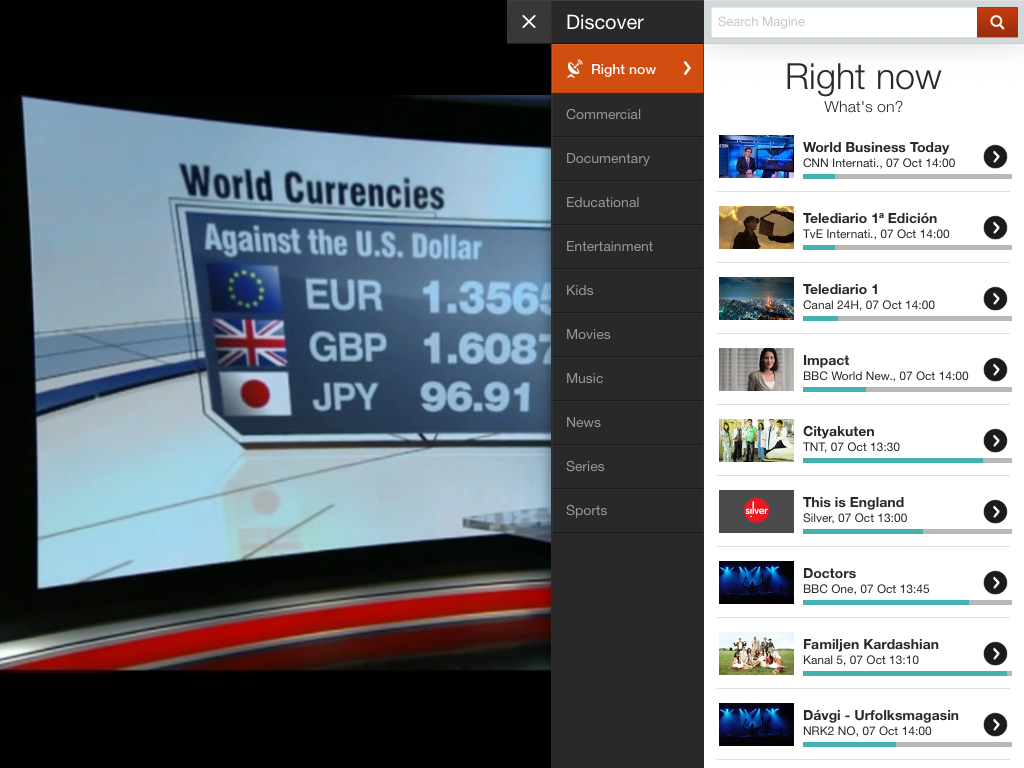Open Familjen Kardashian arrow button

click(x=995, y=654)
